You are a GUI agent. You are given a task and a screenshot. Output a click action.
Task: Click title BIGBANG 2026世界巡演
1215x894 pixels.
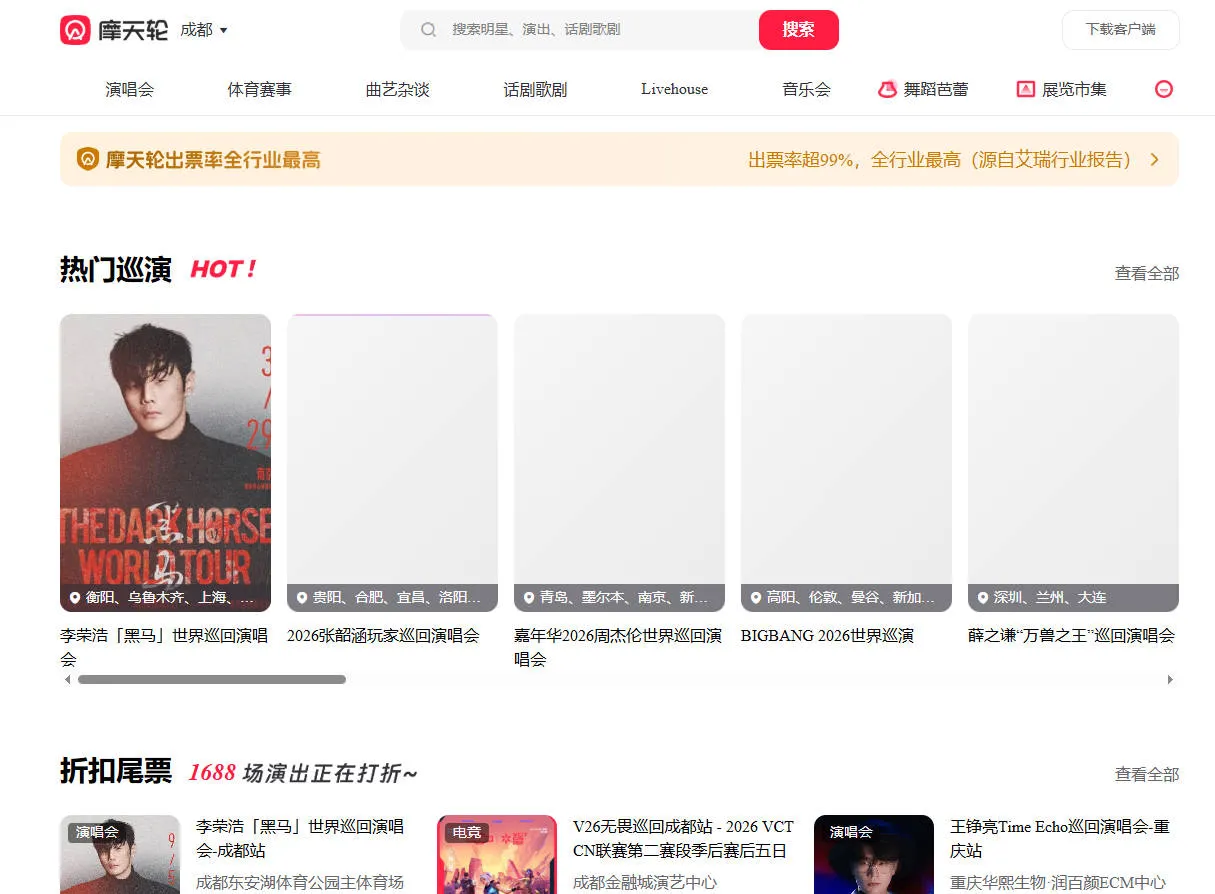pyautogui.click(x=827, y=635)
